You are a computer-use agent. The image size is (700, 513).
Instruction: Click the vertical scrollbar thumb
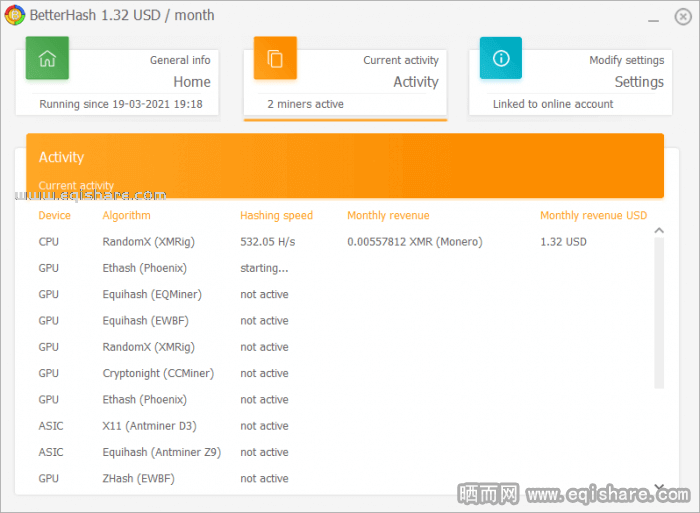pyautogui.click(x=658, y=310)
